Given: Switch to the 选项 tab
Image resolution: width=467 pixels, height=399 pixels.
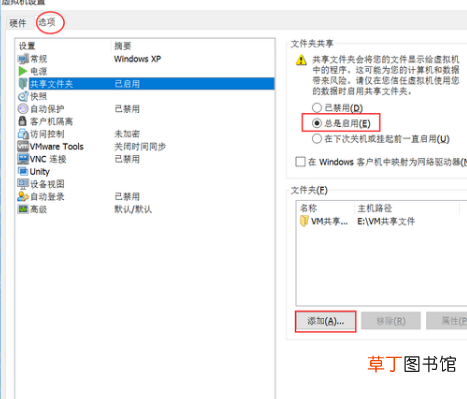Looking at the screenshot, I should 47,22.
